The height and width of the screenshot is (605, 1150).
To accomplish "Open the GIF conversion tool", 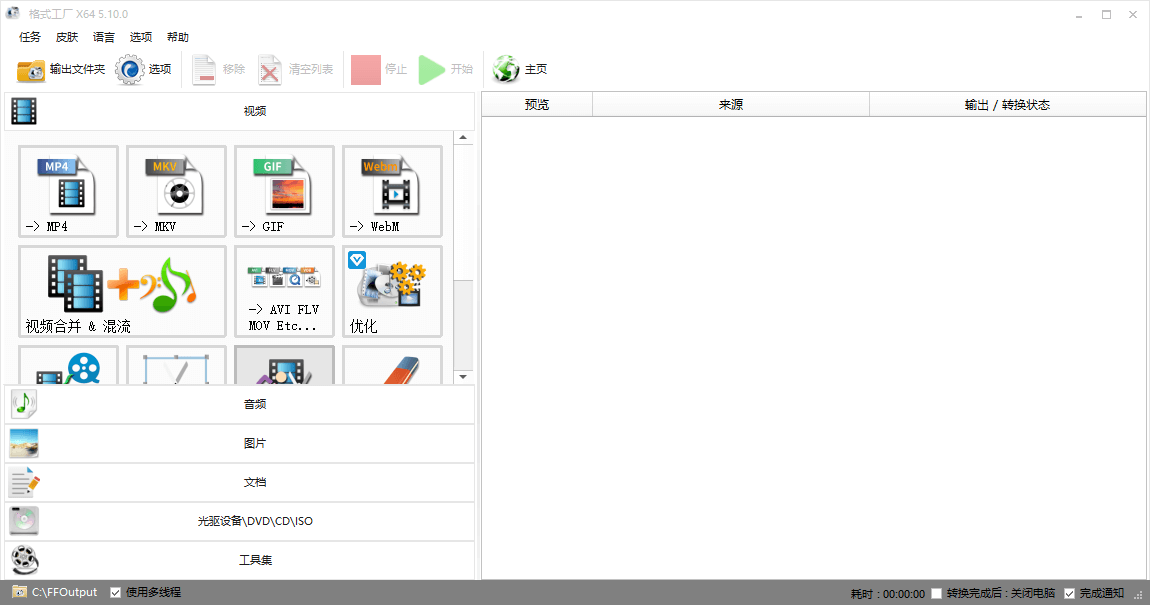I will (x=284, y=190).
